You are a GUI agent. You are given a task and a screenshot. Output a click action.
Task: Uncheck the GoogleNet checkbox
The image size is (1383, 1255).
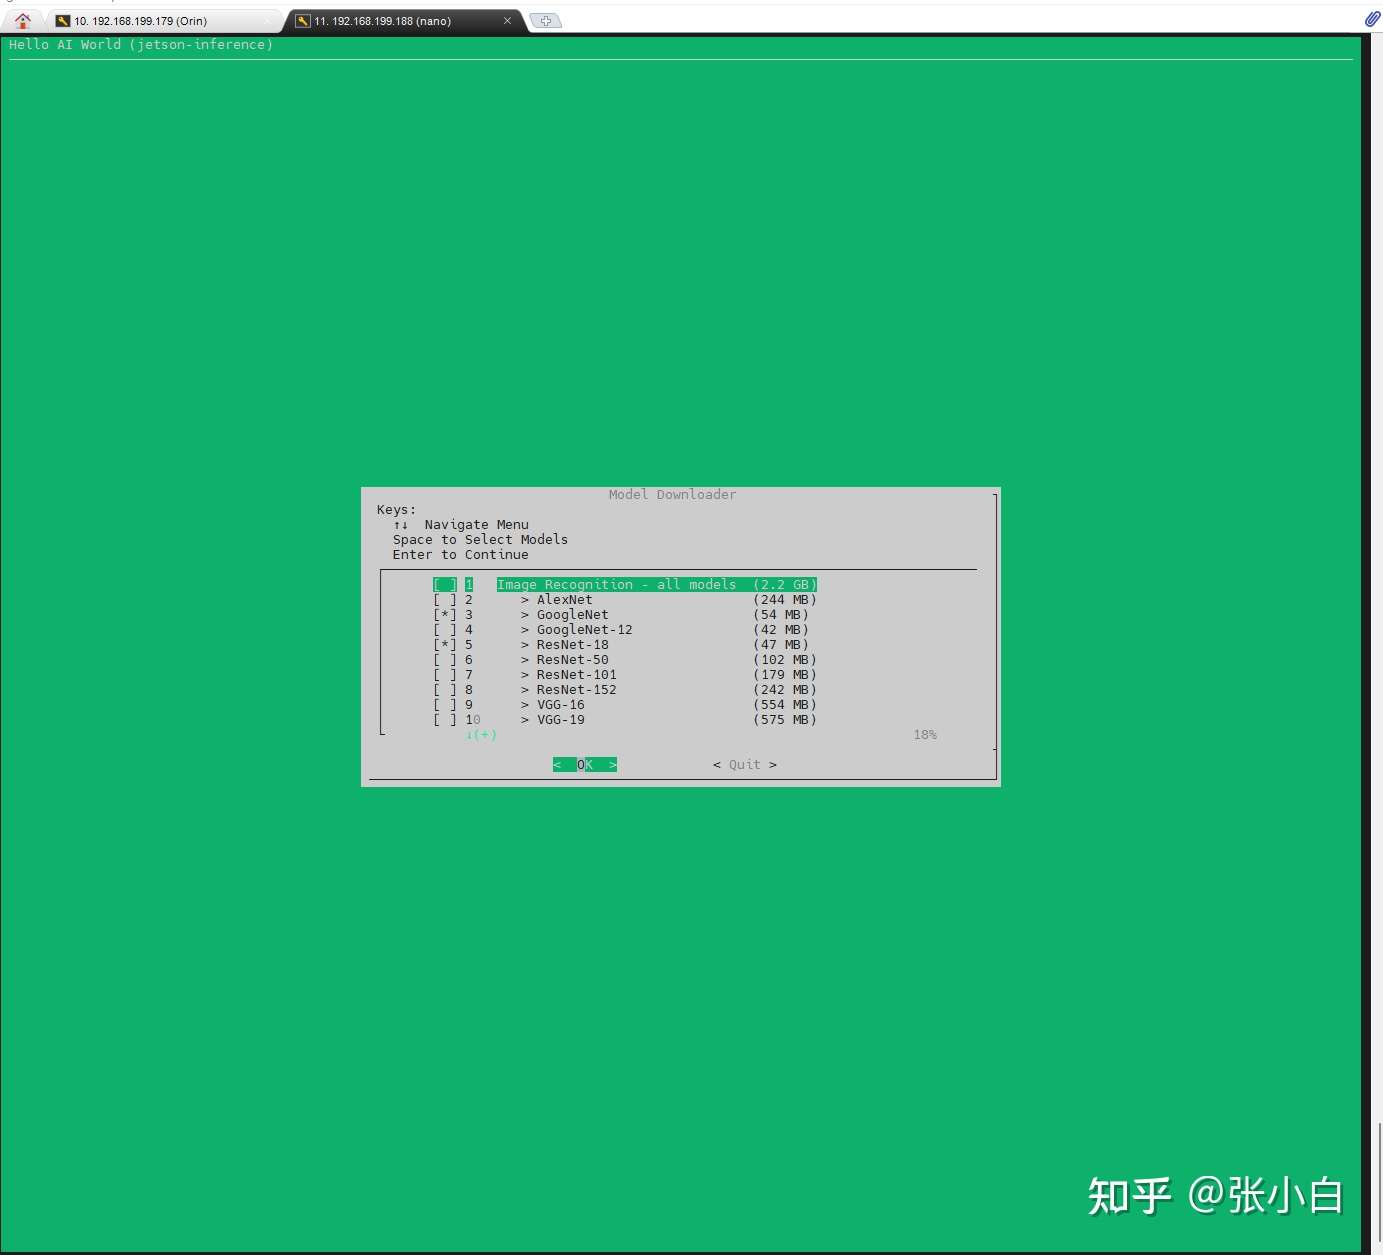coord(445,615)
